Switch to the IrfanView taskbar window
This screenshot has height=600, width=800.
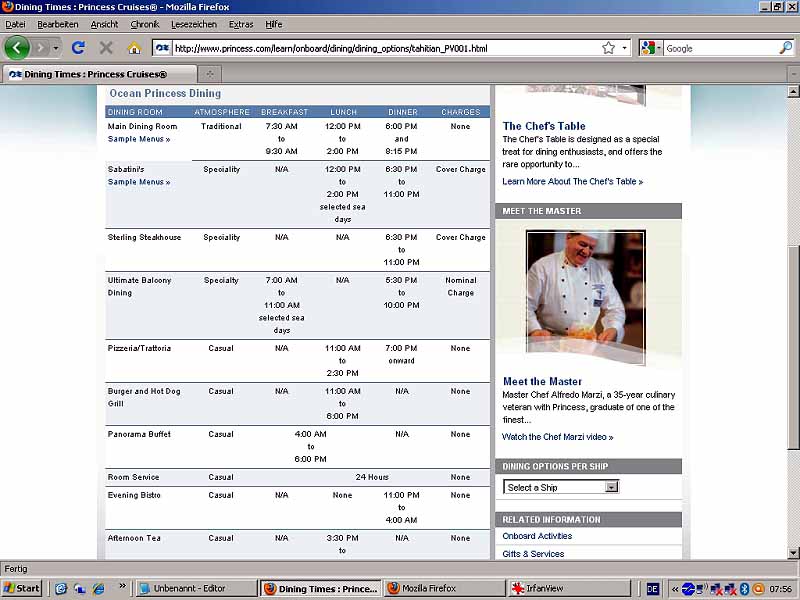coord(569,588)
